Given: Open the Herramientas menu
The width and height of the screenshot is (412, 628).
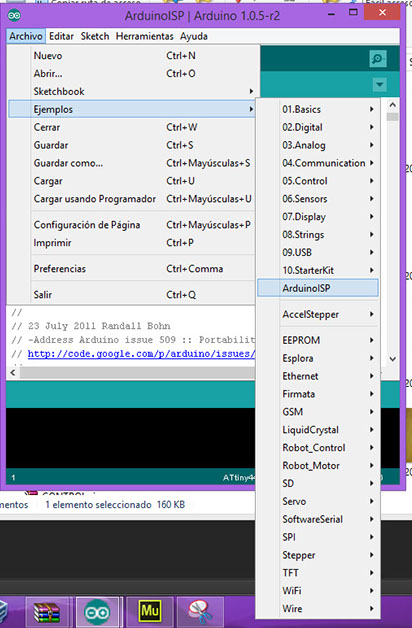Looking at the screenshot, I should click(145, 36).
